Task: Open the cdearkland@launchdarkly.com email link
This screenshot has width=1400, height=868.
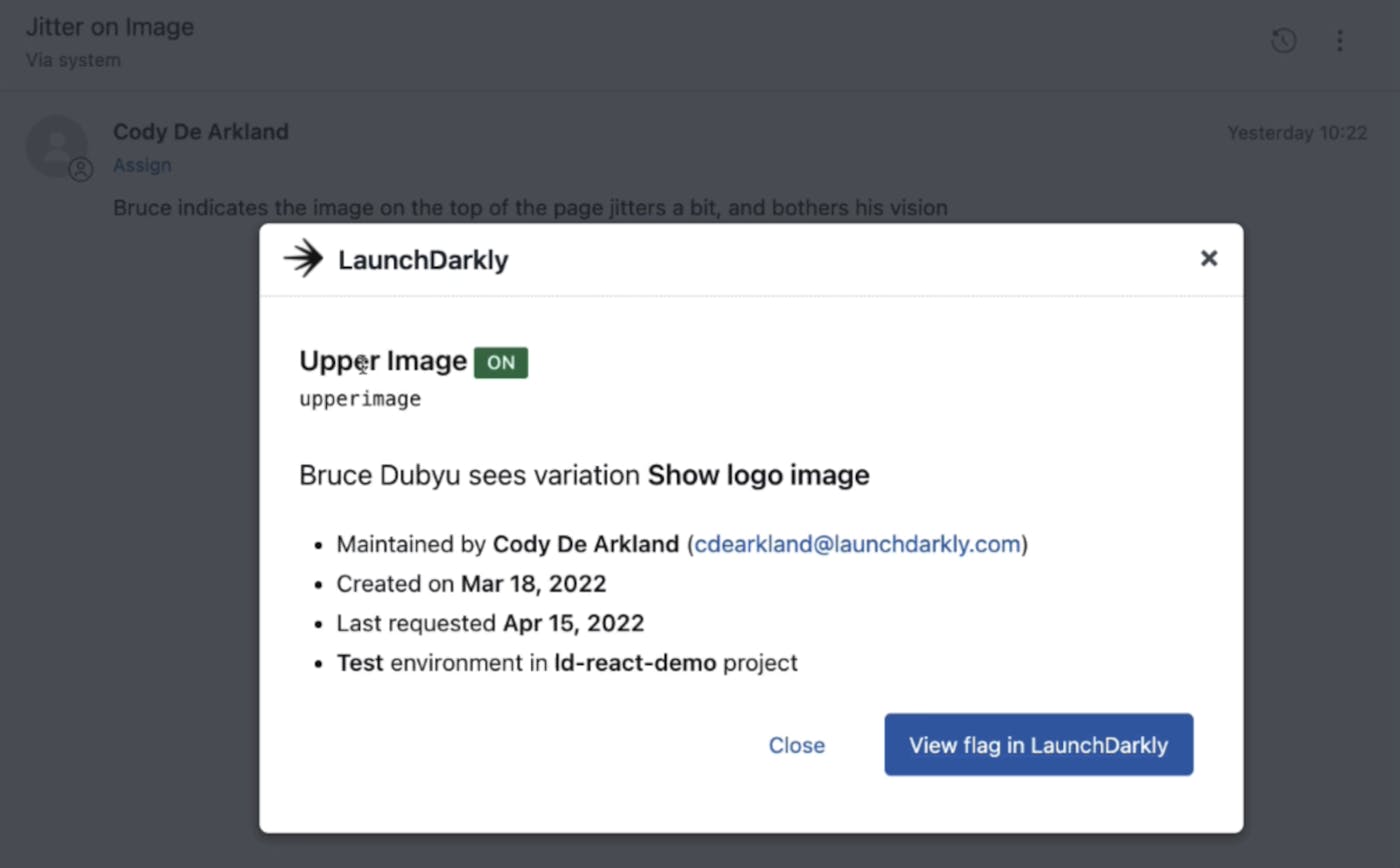Action: (857, 544)
